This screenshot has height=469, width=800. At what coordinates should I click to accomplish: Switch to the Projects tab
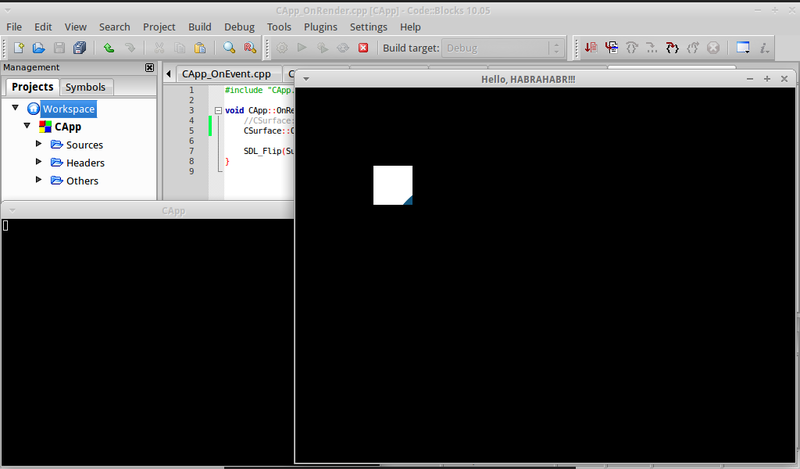[33, 87]
